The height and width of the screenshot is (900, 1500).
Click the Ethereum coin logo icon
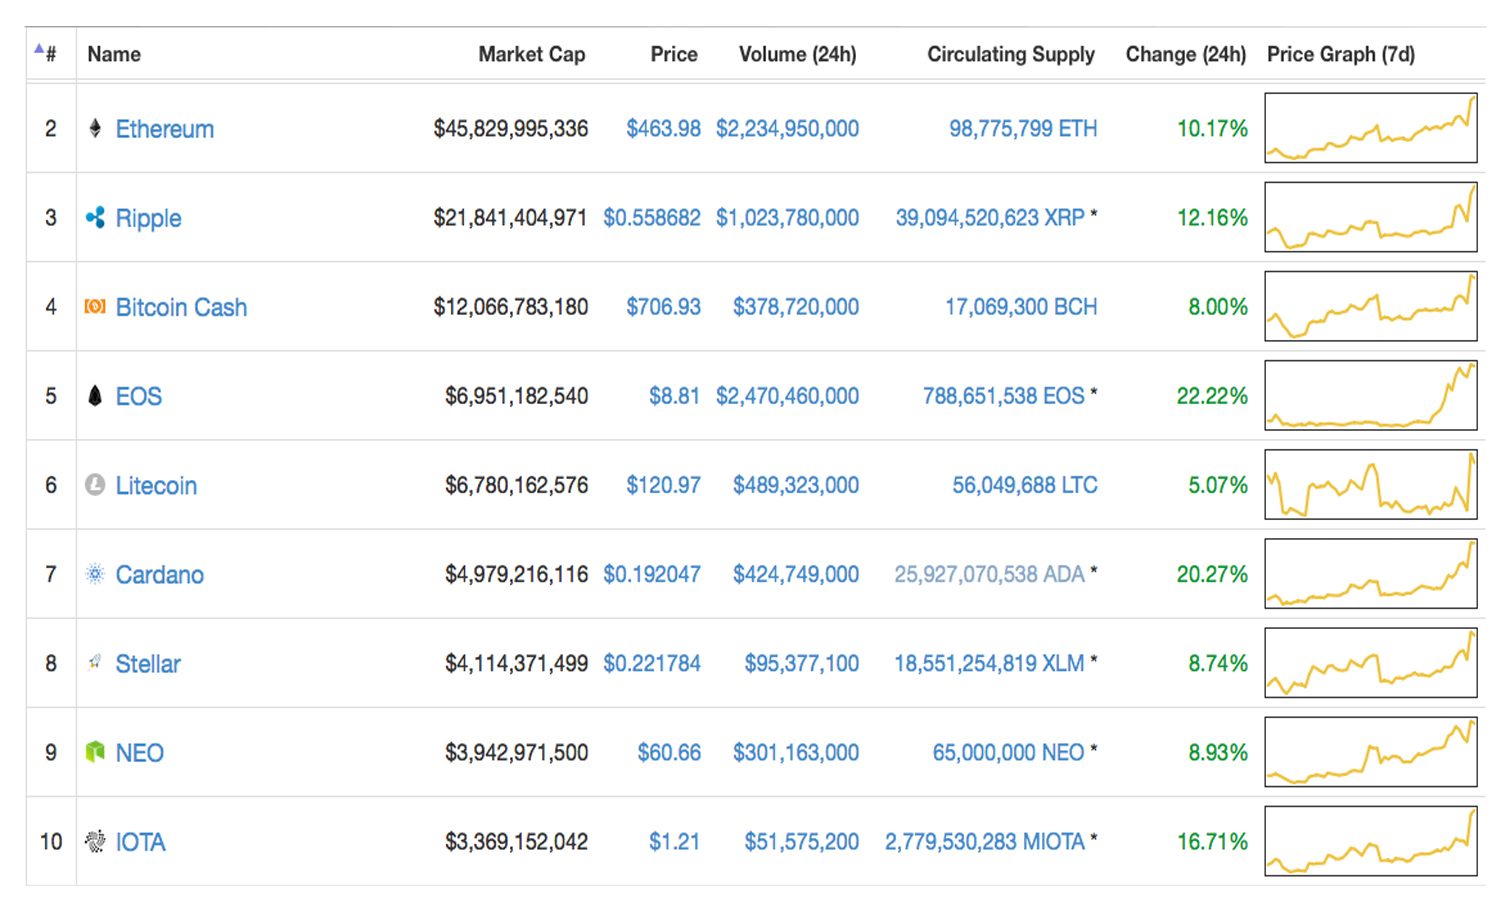pyautogui.click(x=95, y=128)
